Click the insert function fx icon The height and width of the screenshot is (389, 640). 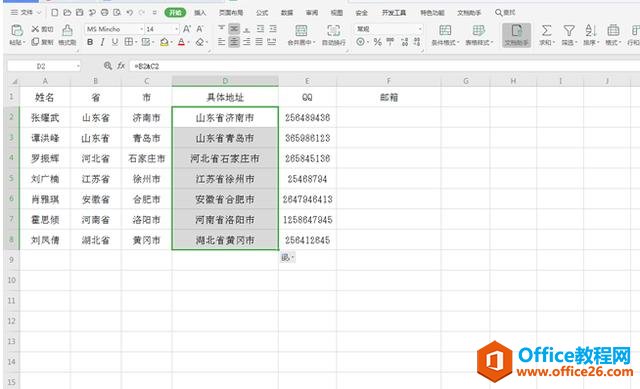click(121, 66)
